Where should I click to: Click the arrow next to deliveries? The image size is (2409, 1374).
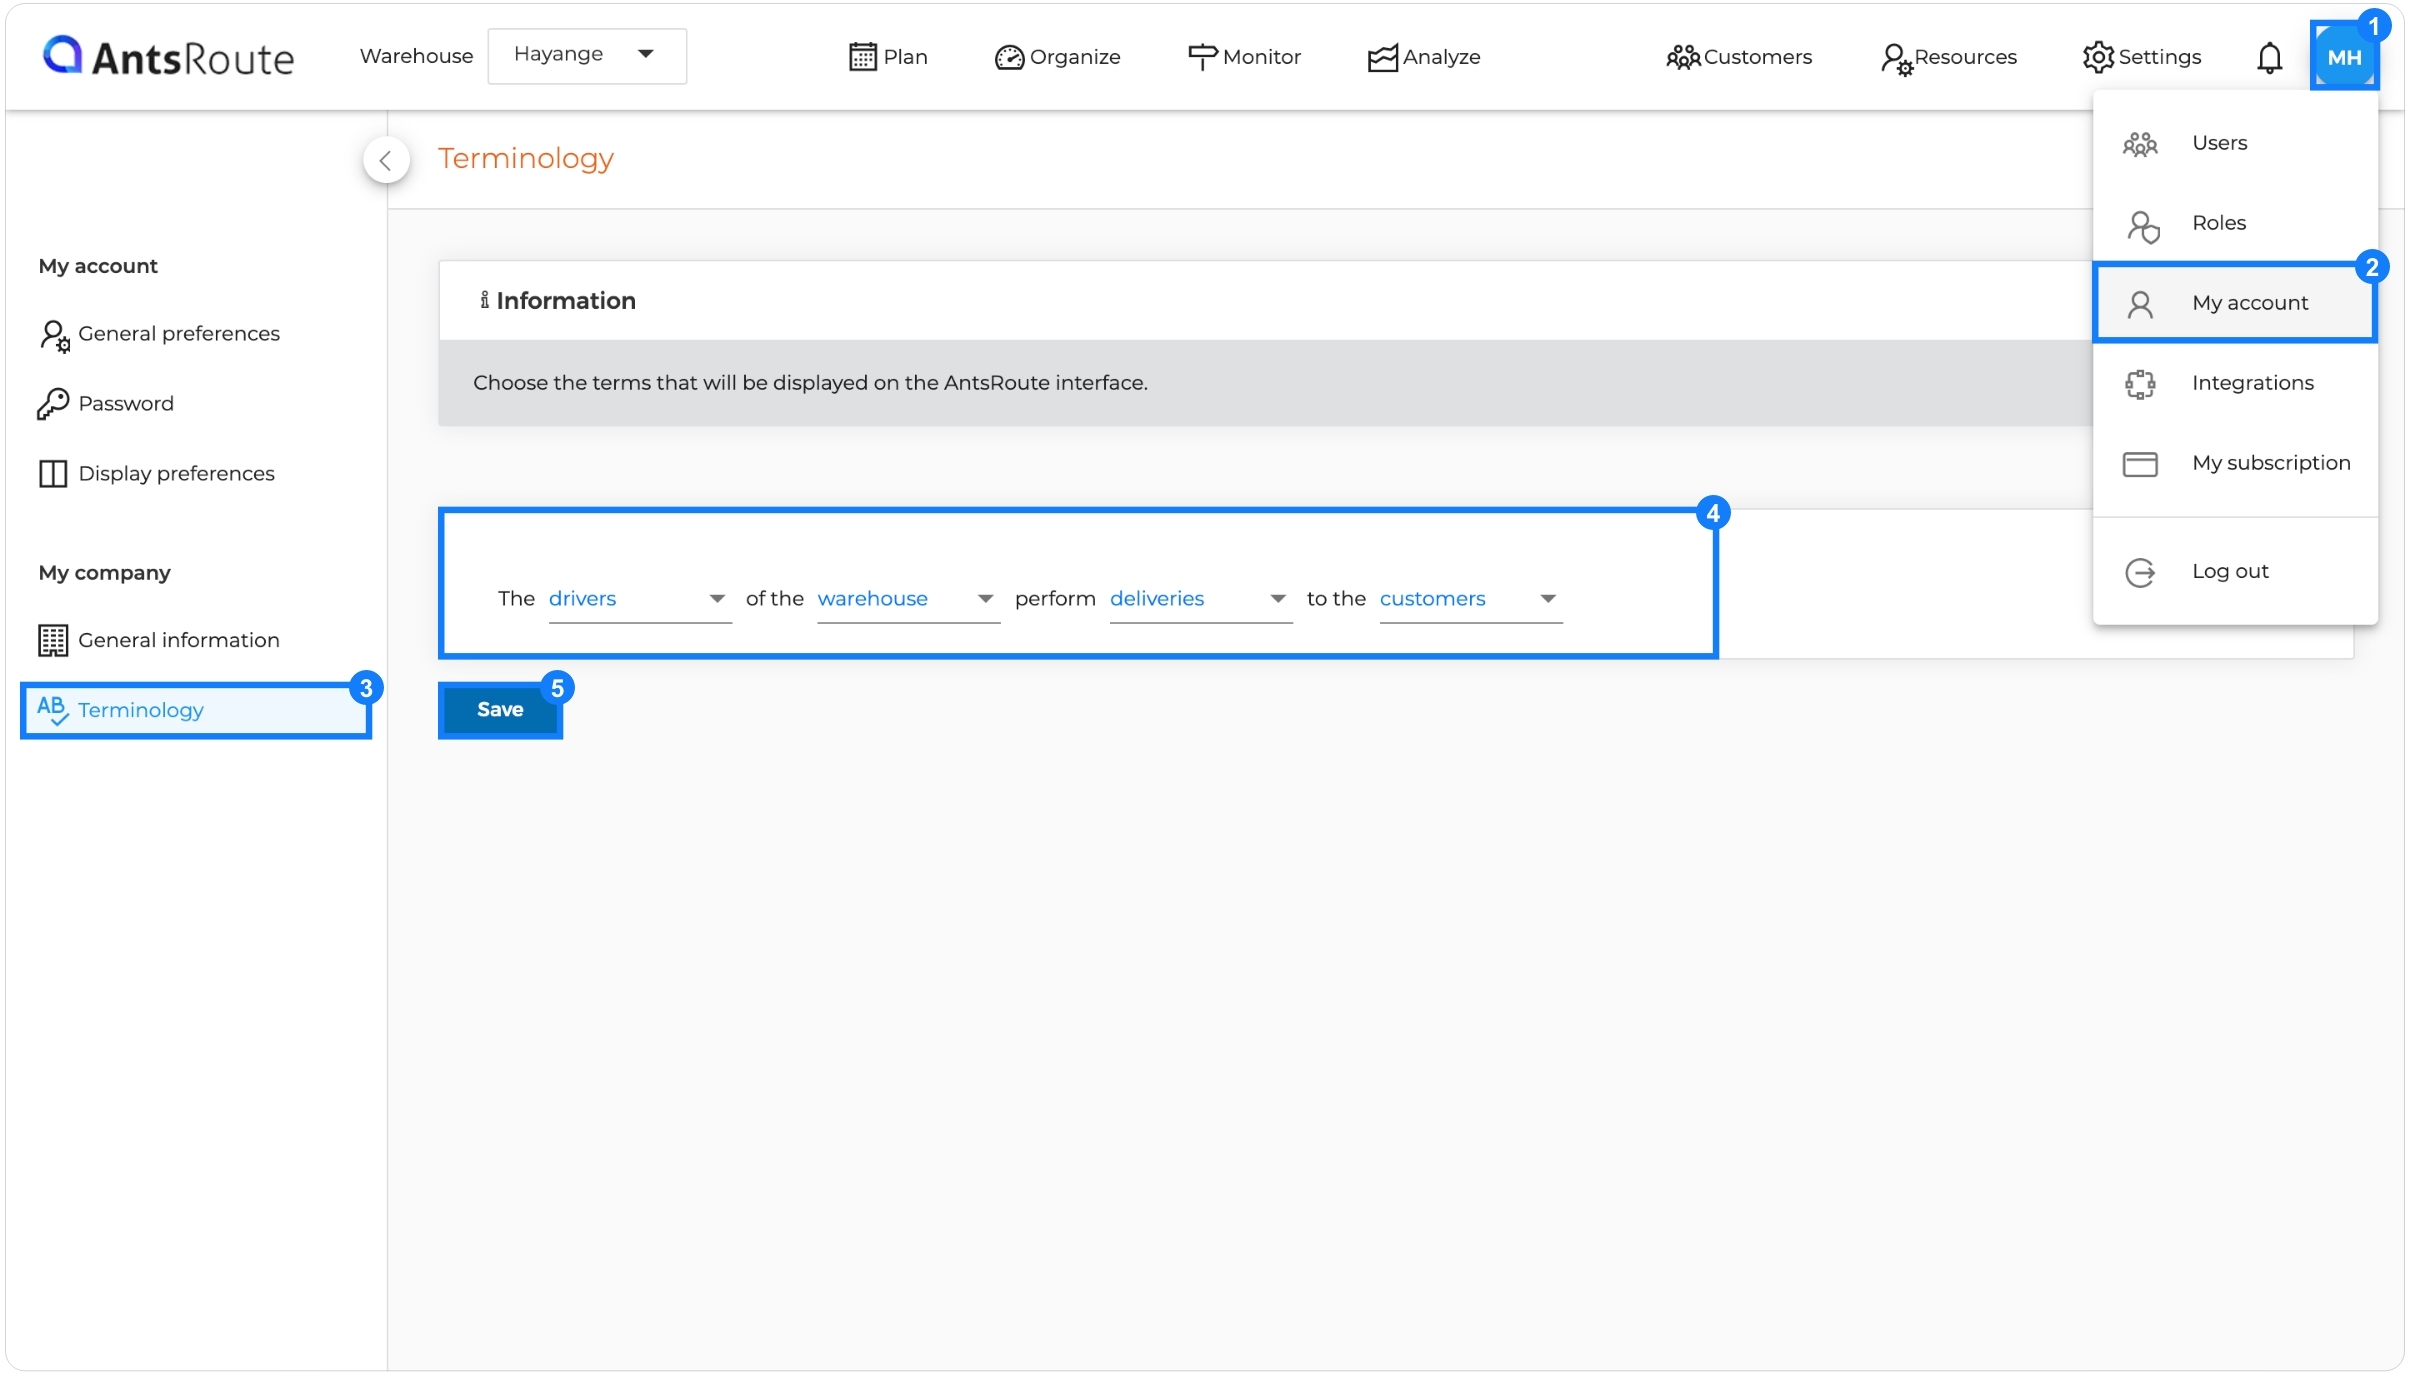1277,599
